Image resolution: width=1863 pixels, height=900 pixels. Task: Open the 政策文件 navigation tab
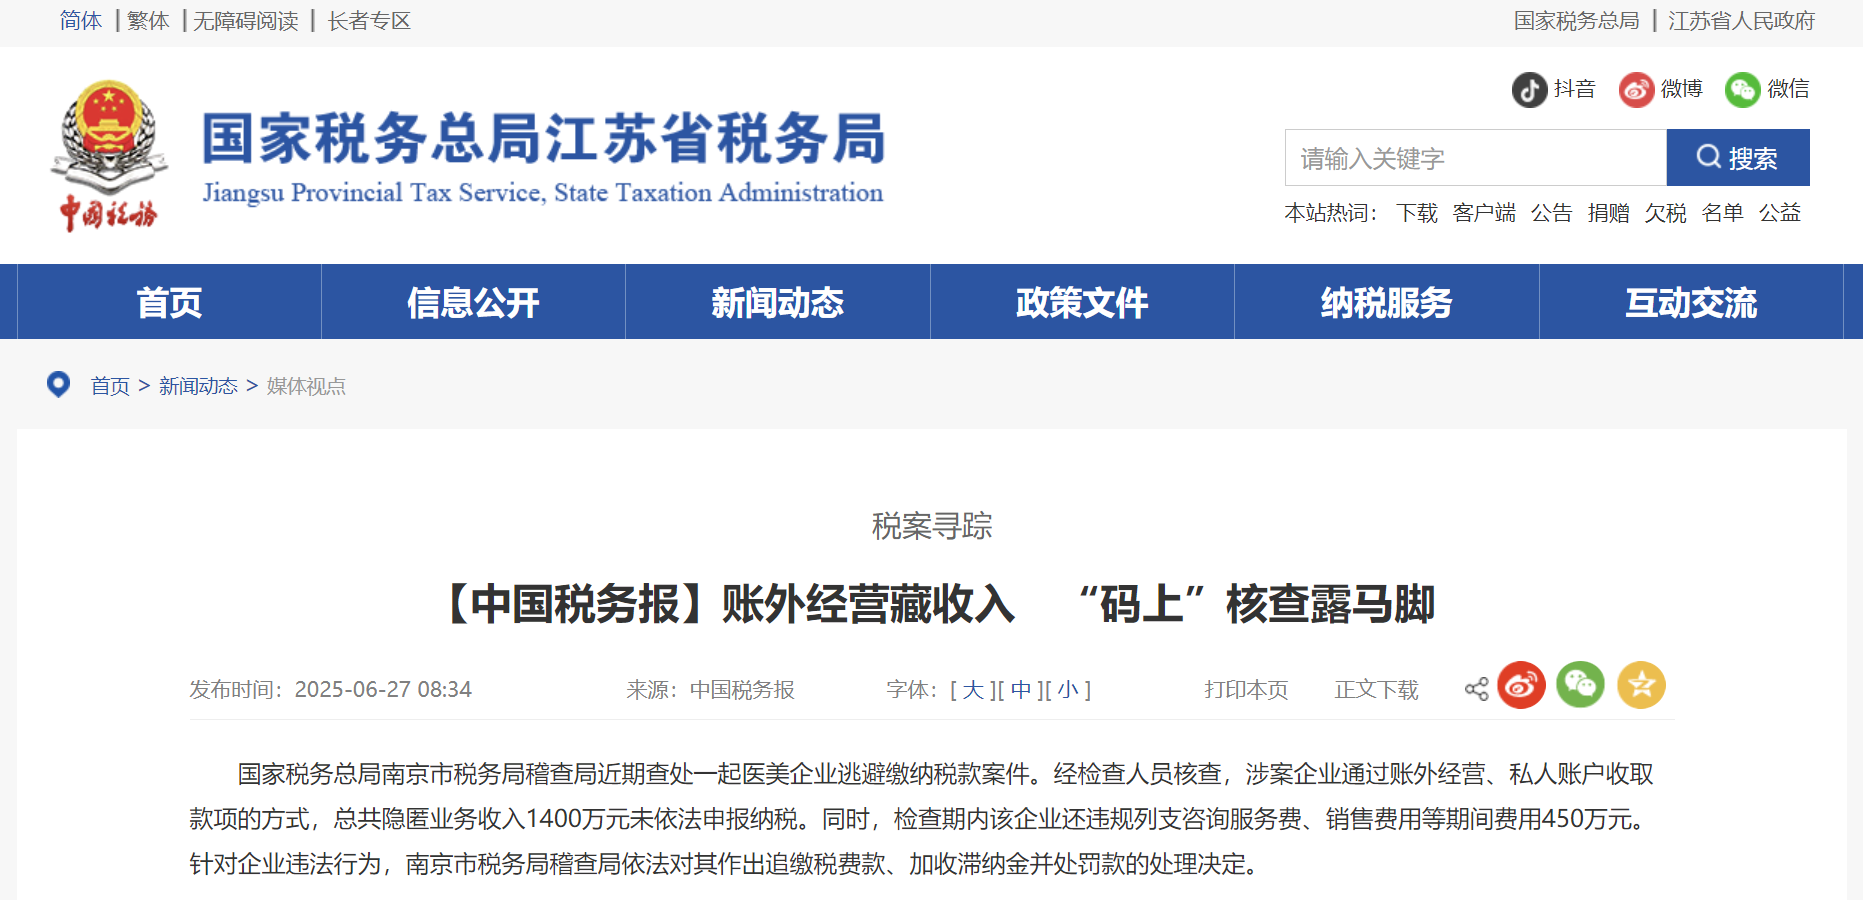[1082, 302]
